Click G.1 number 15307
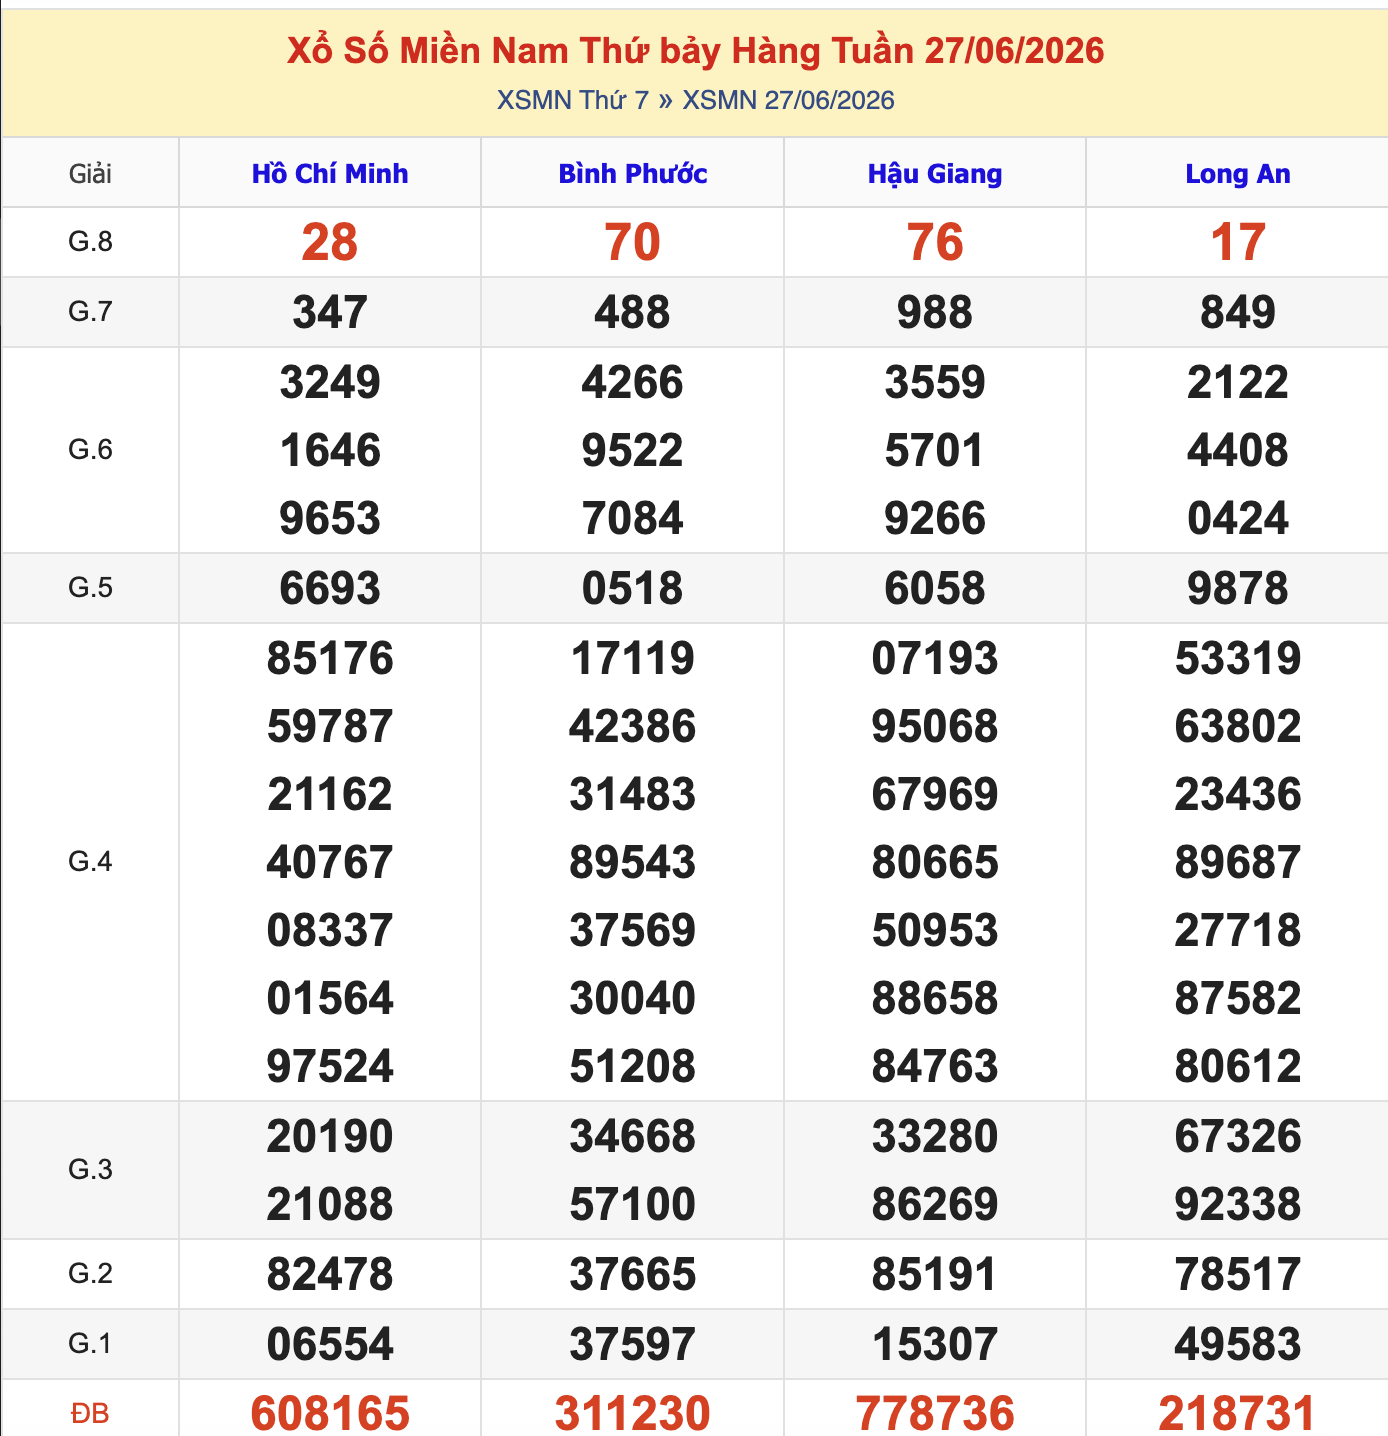 [x=935, y=1344]
